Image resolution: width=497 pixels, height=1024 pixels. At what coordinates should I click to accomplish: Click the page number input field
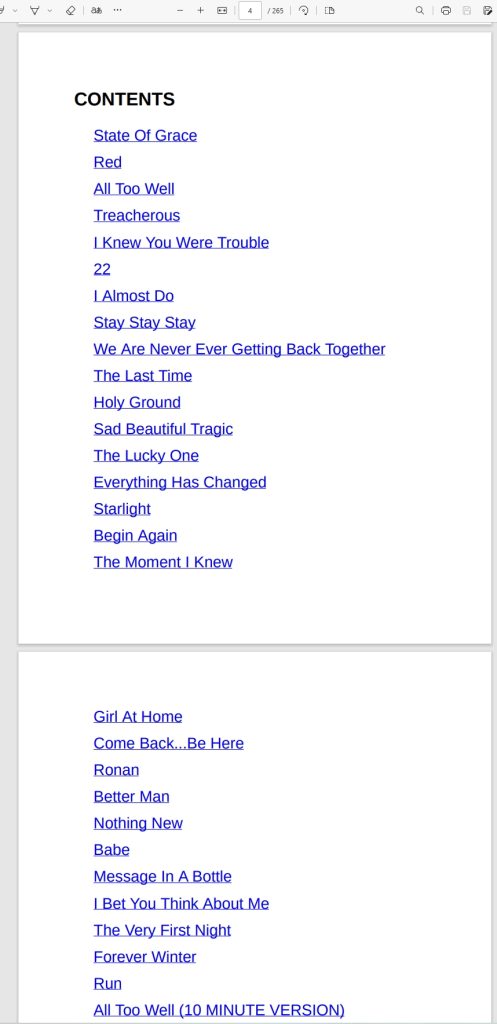click(250, 10)
